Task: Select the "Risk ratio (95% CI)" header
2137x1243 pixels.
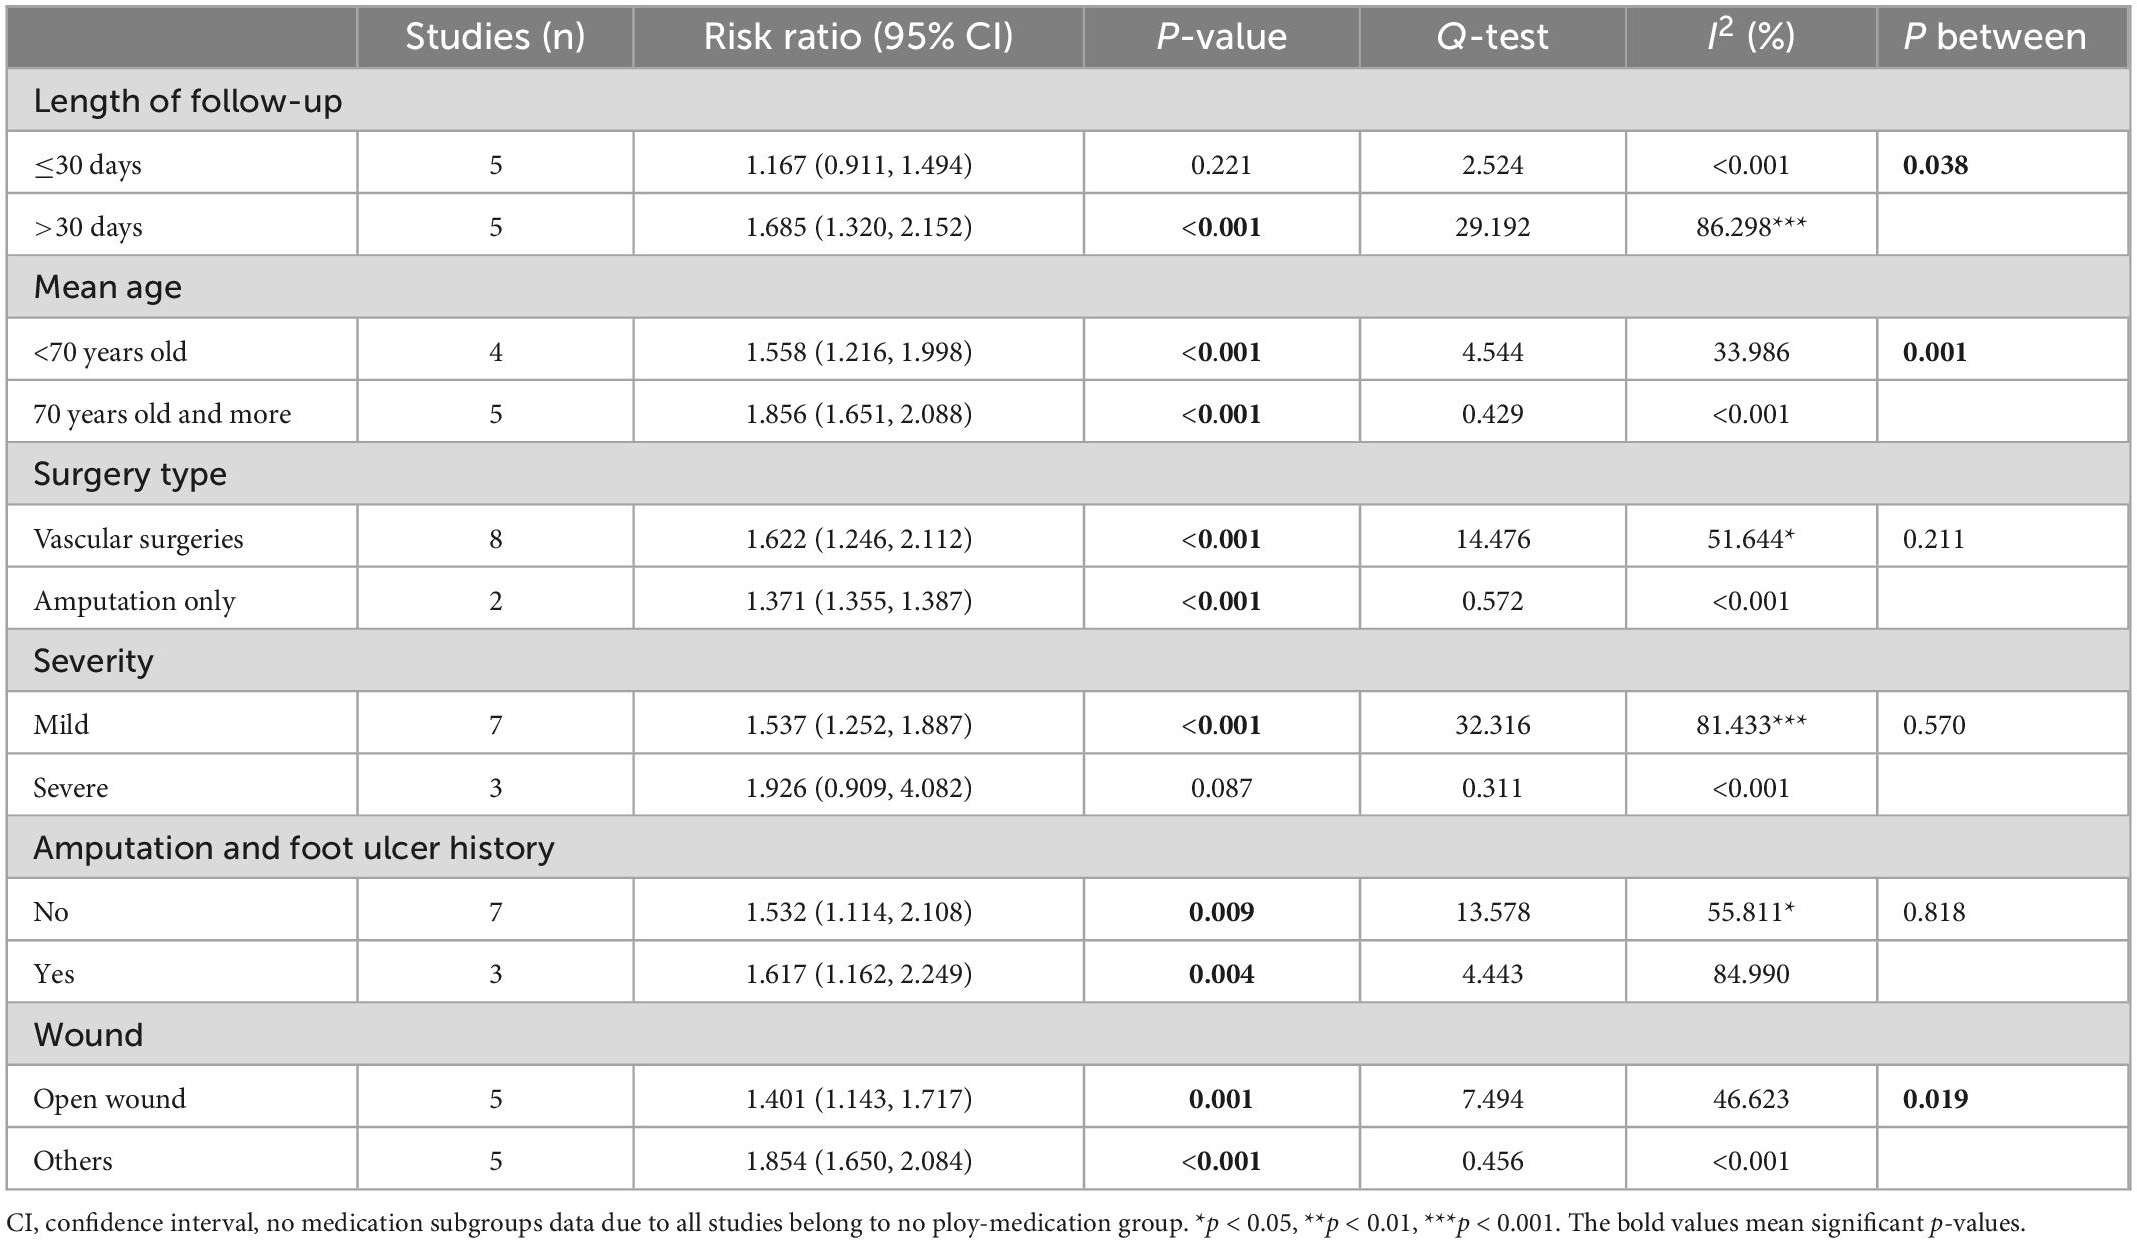Action: [857, 37]
